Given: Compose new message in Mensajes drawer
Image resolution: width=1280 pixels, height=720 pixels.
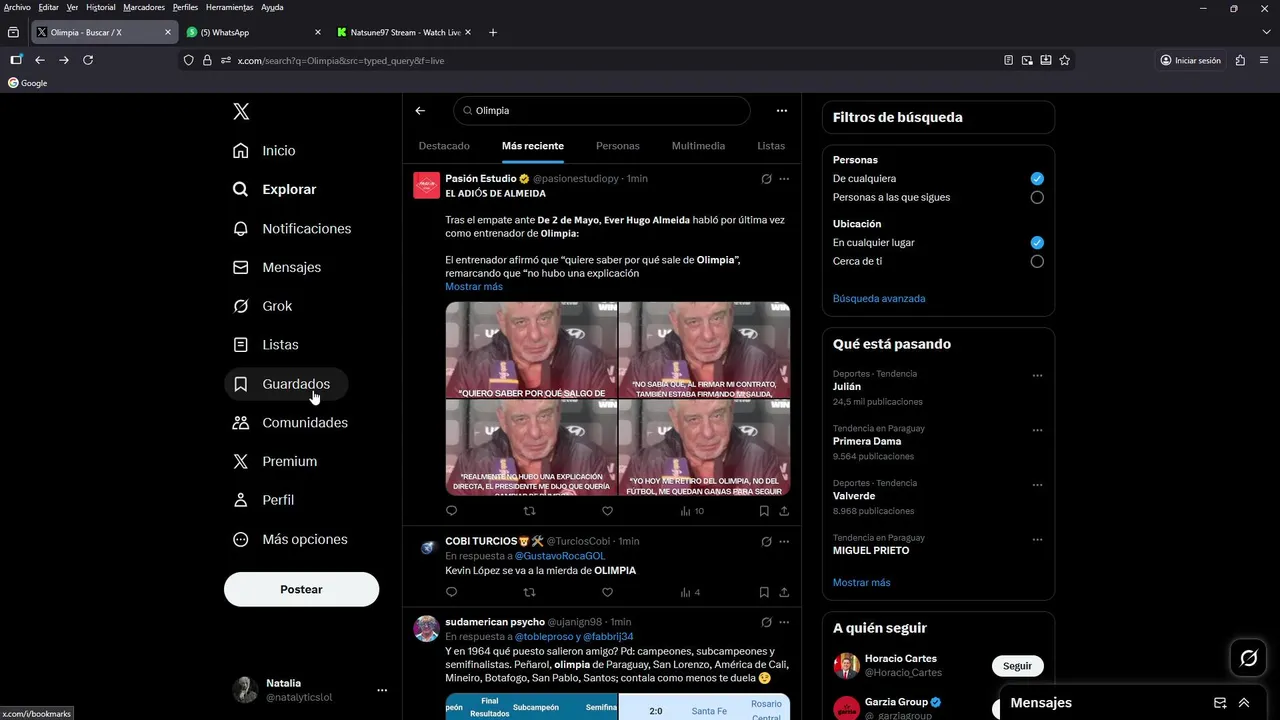Looking at the screenshot, I should (1220, 703).
